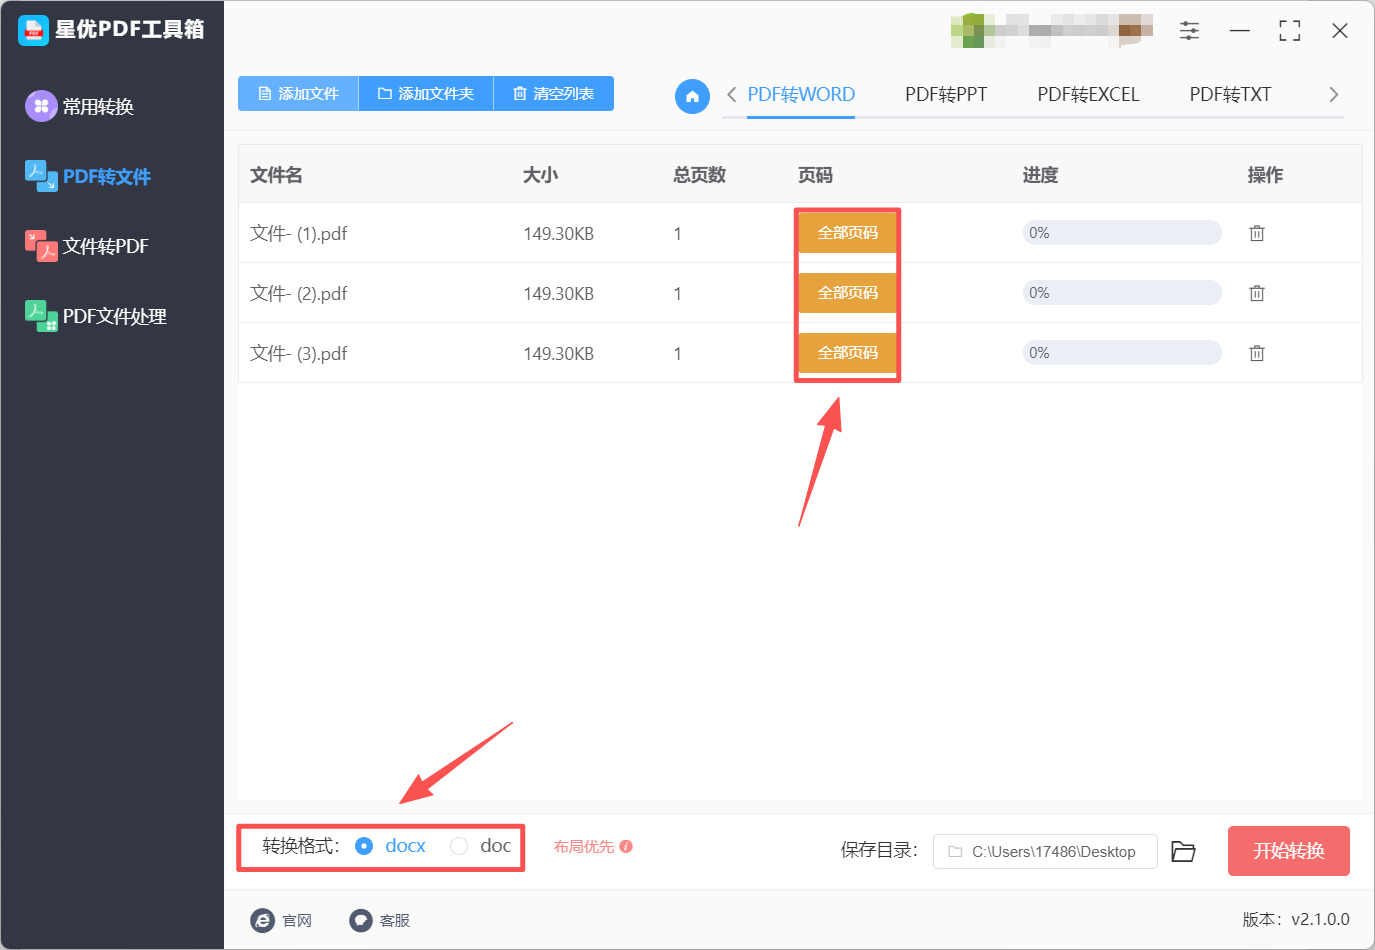Click the blurred user account area
This screenshot has width=1375, height=950.
click(x=1052, y=31)
